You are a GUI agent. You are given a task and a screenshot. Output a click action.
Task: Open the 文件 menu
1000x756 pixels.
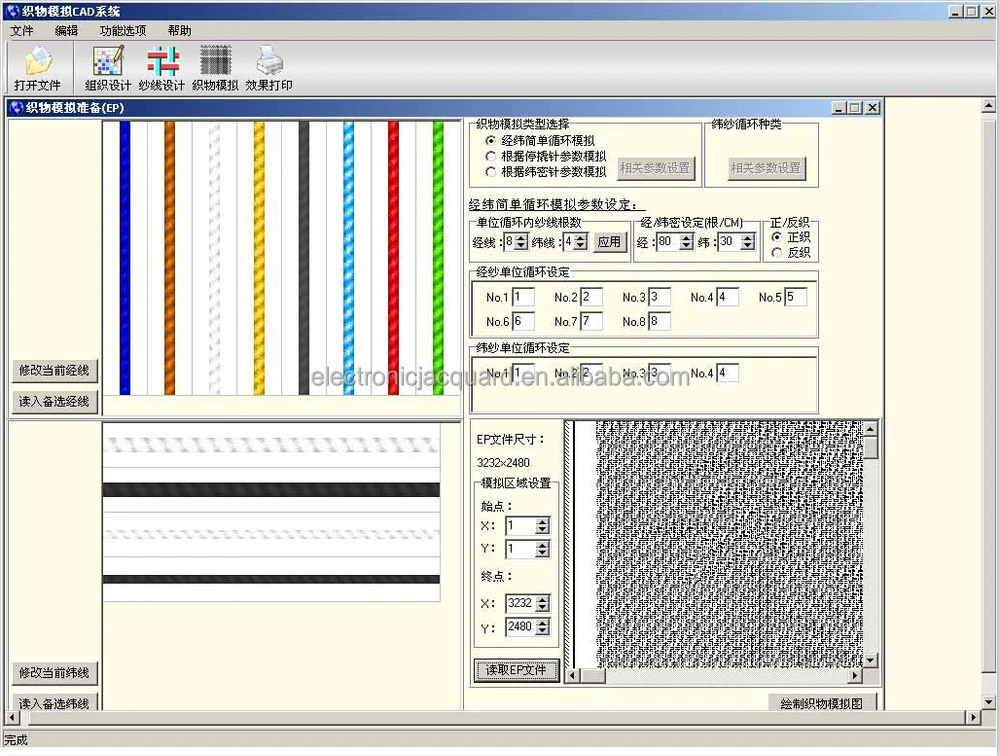click(x=22, y=31)
